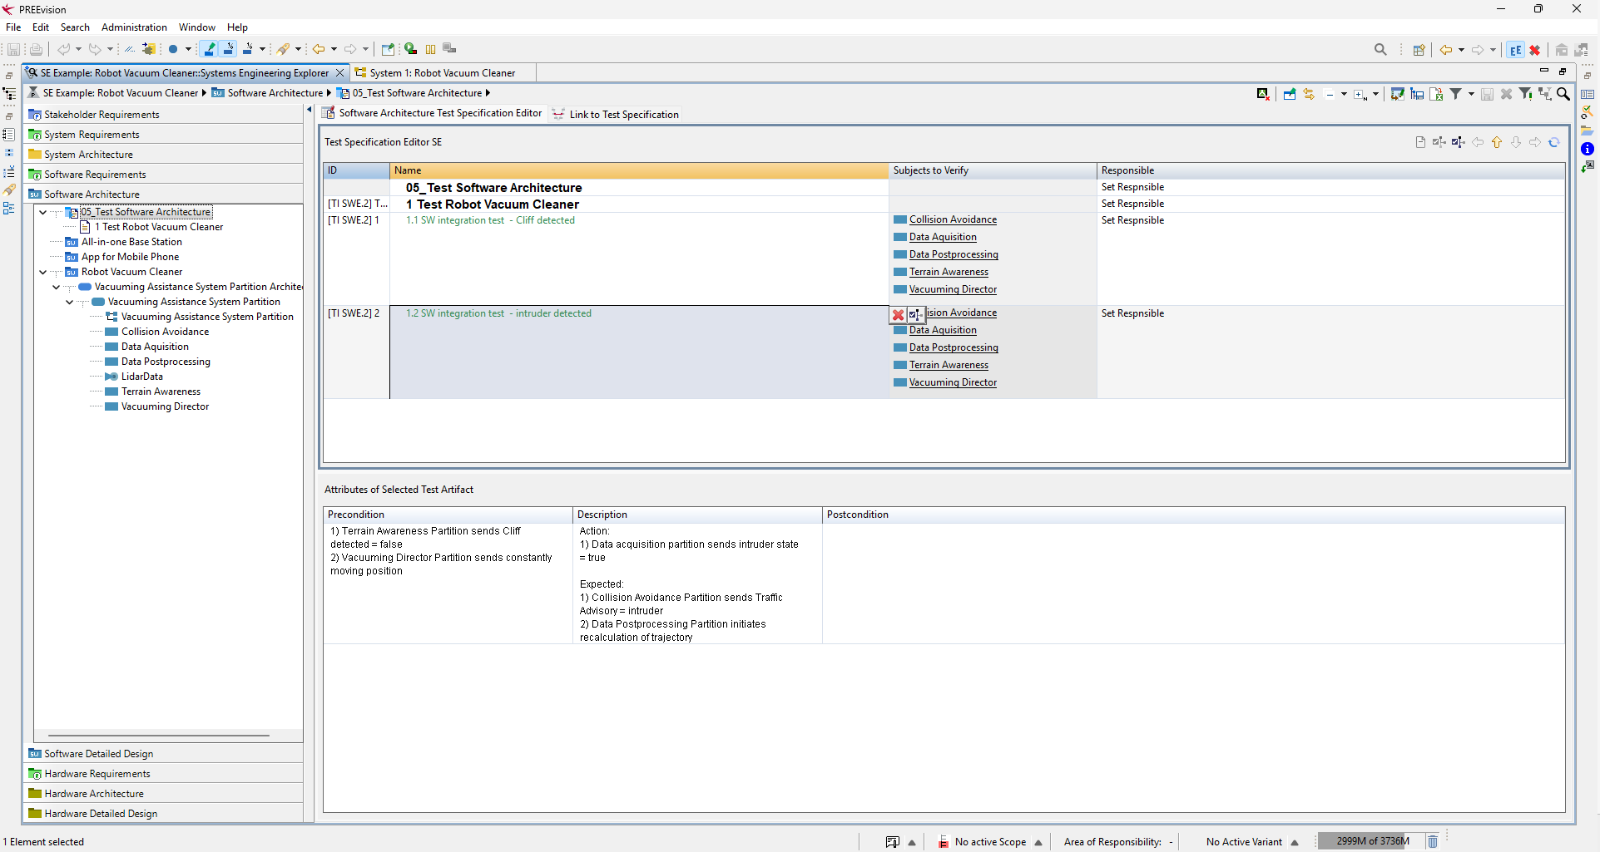The width and height of the screenshot is (1600, 852).
Task: Click the swap arrows icon in explorer toolbar
Action: click(x=1309, y=94)
